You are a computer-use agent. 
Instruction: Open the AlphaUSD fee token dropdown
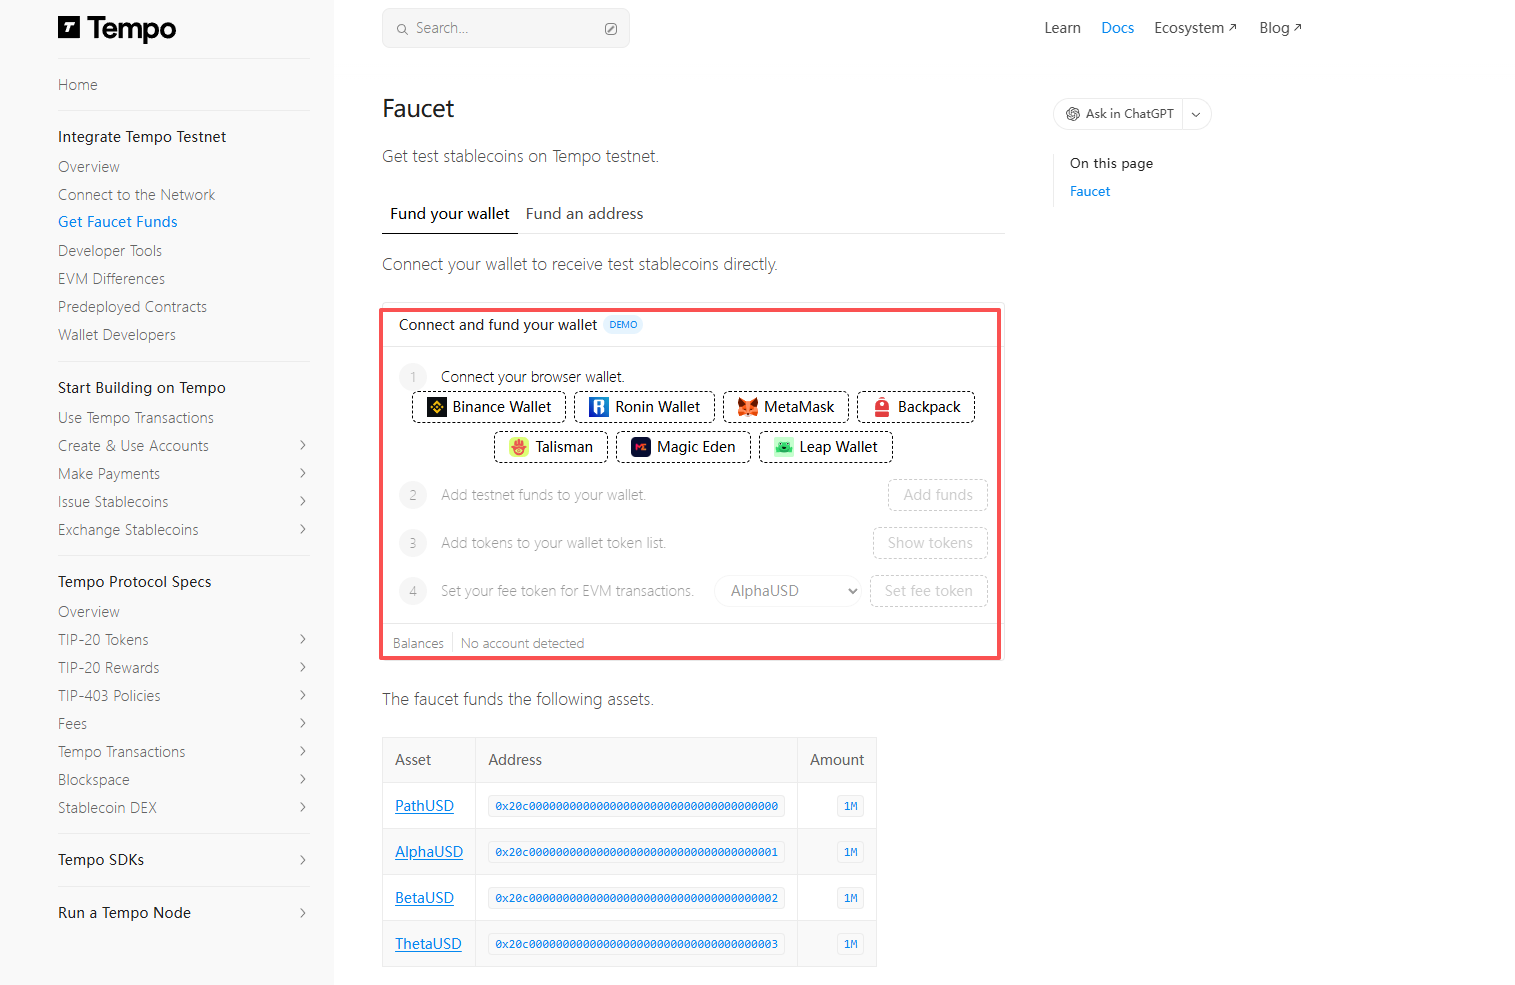[787, 591]
